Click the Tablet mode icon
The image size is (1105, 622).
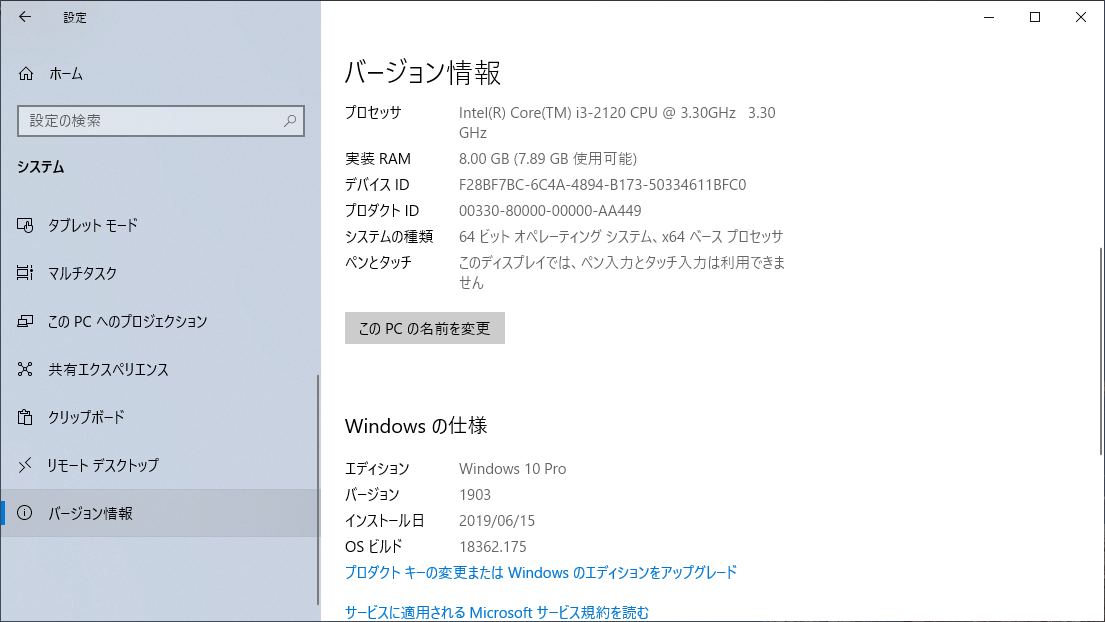(x=26, y=225)
